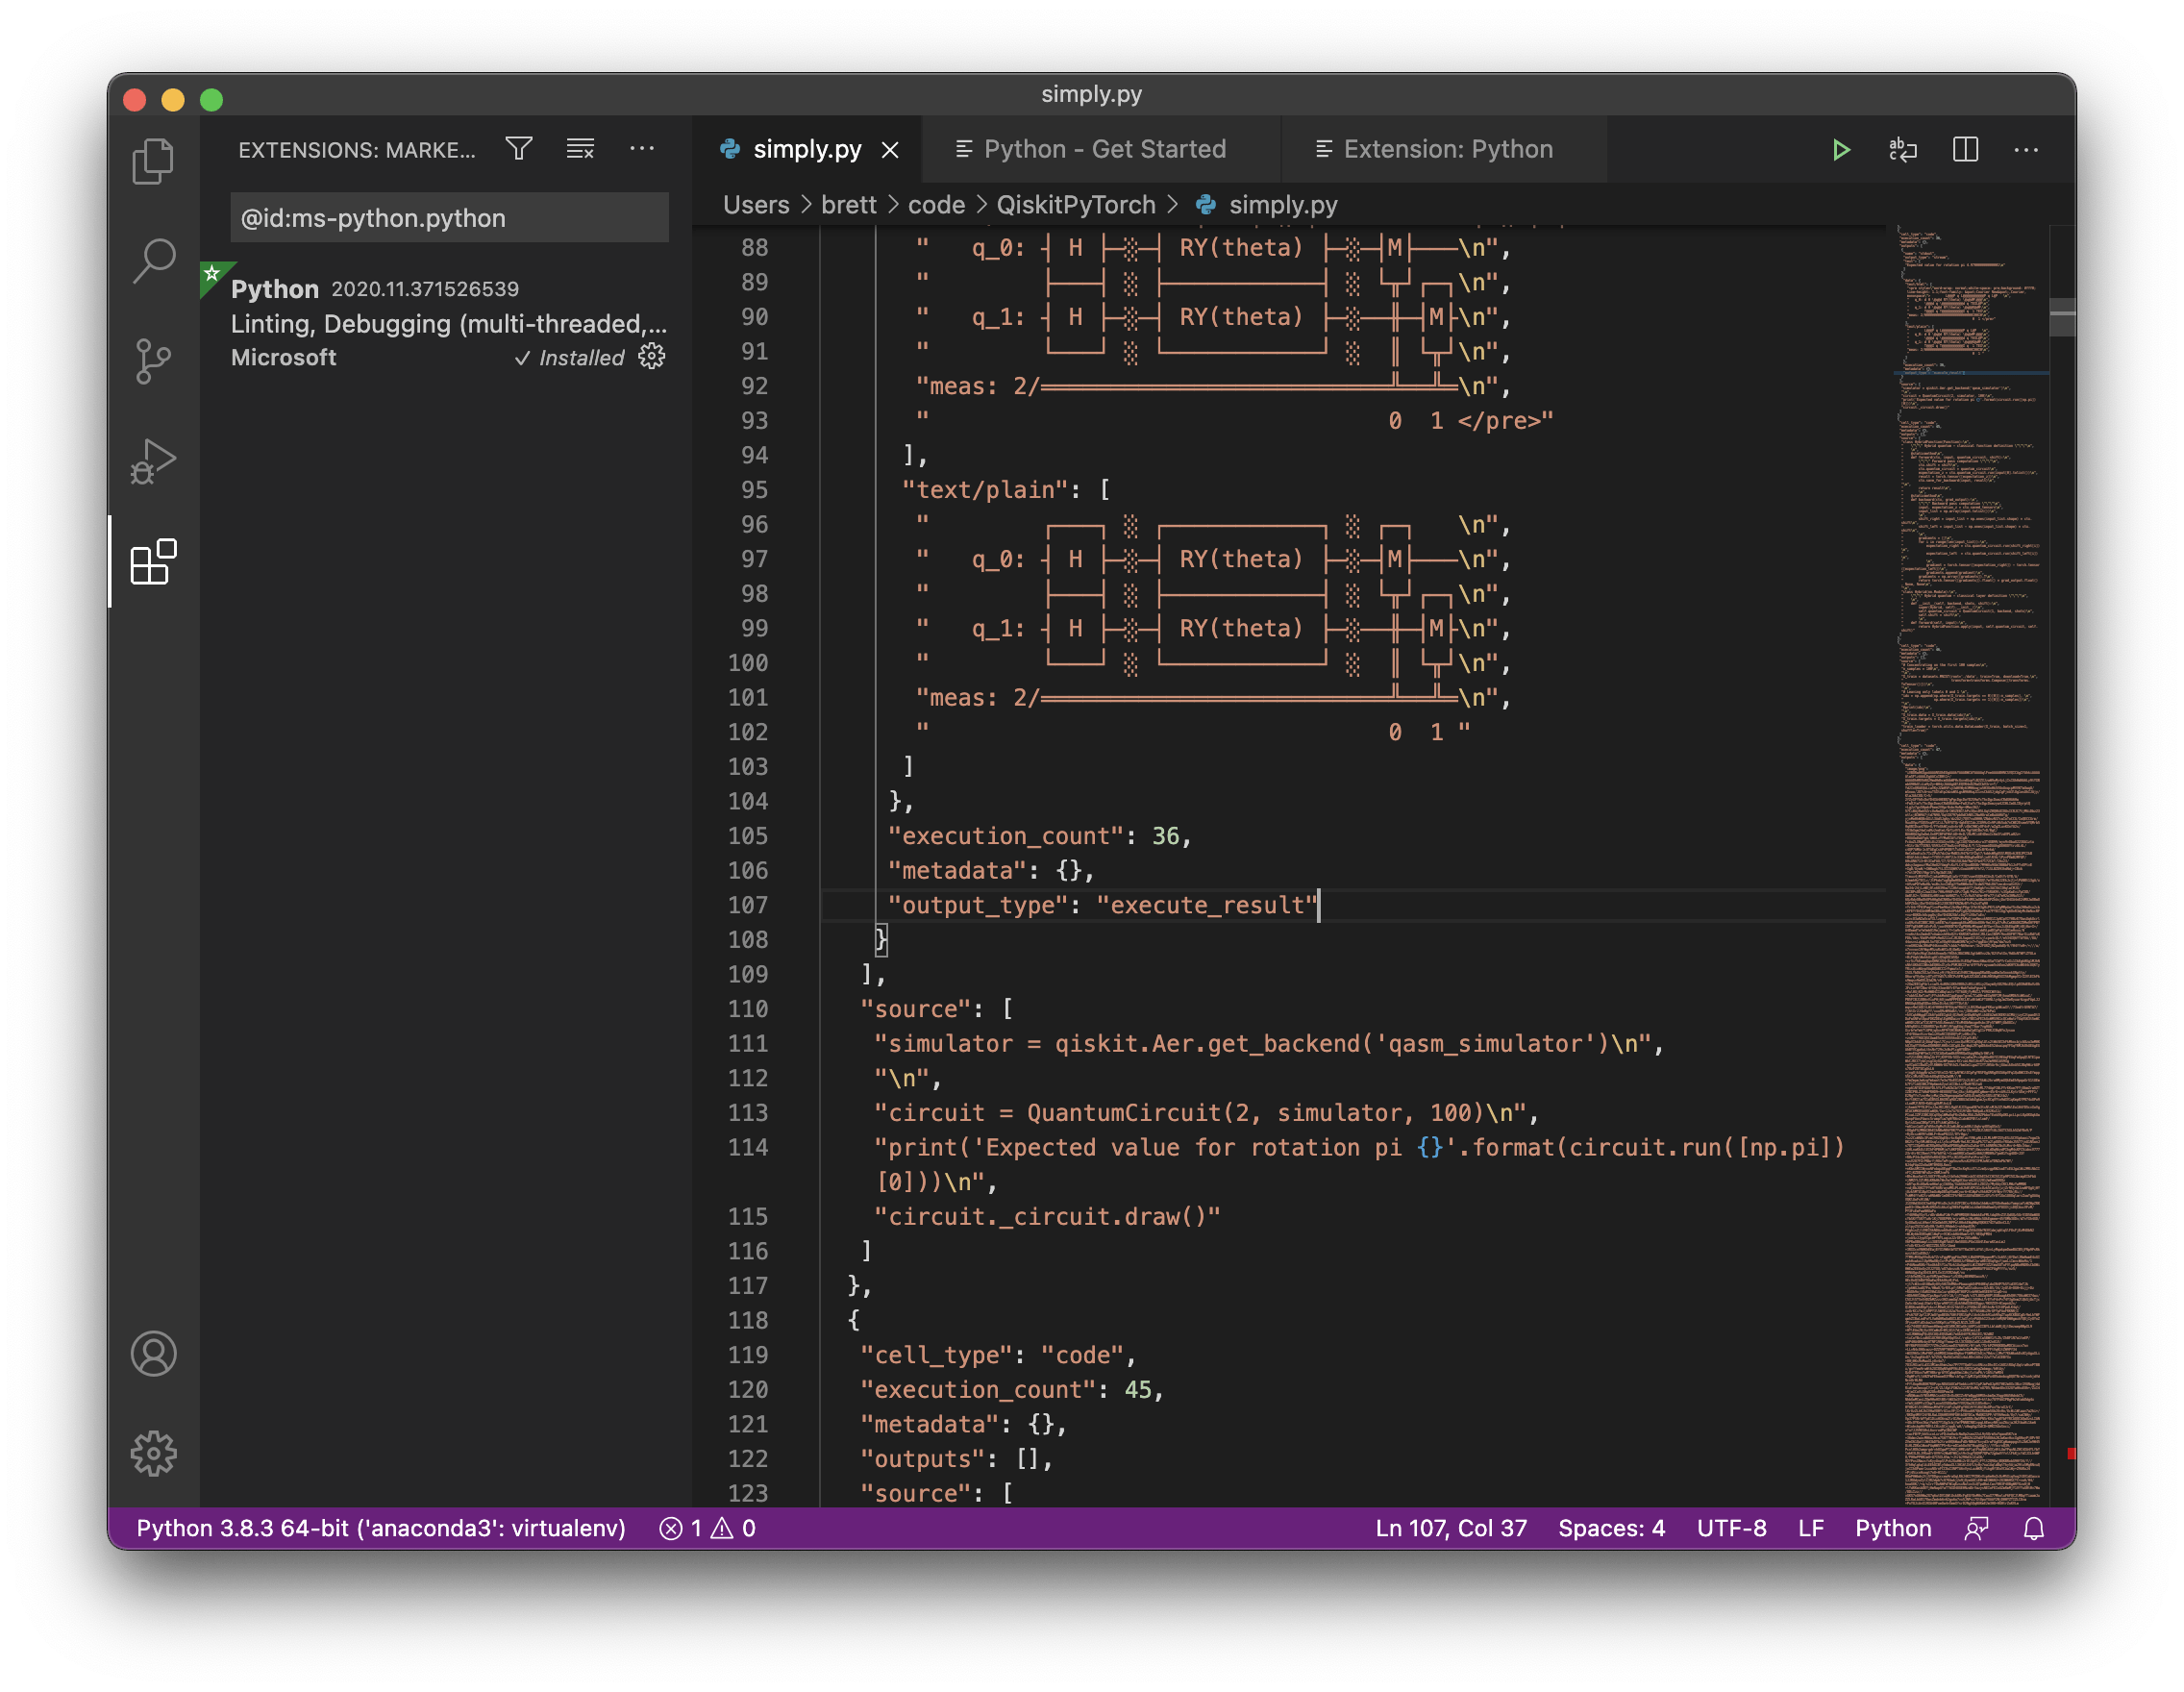Open the Run and Debug view
Image resolution: width=2184 pixels, height=1692 pixels.
(153, 460)
